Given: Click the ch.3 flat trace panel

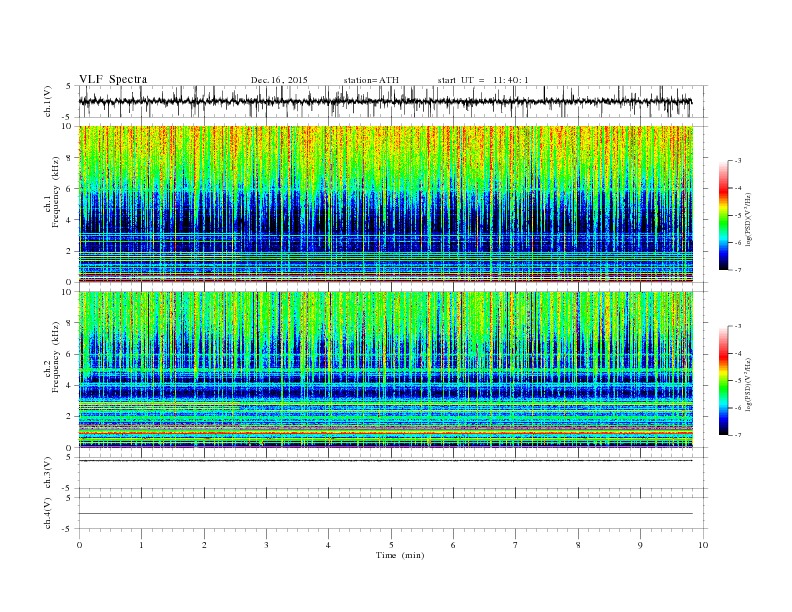Looking at the screenshot, I should tap(393, 473).
